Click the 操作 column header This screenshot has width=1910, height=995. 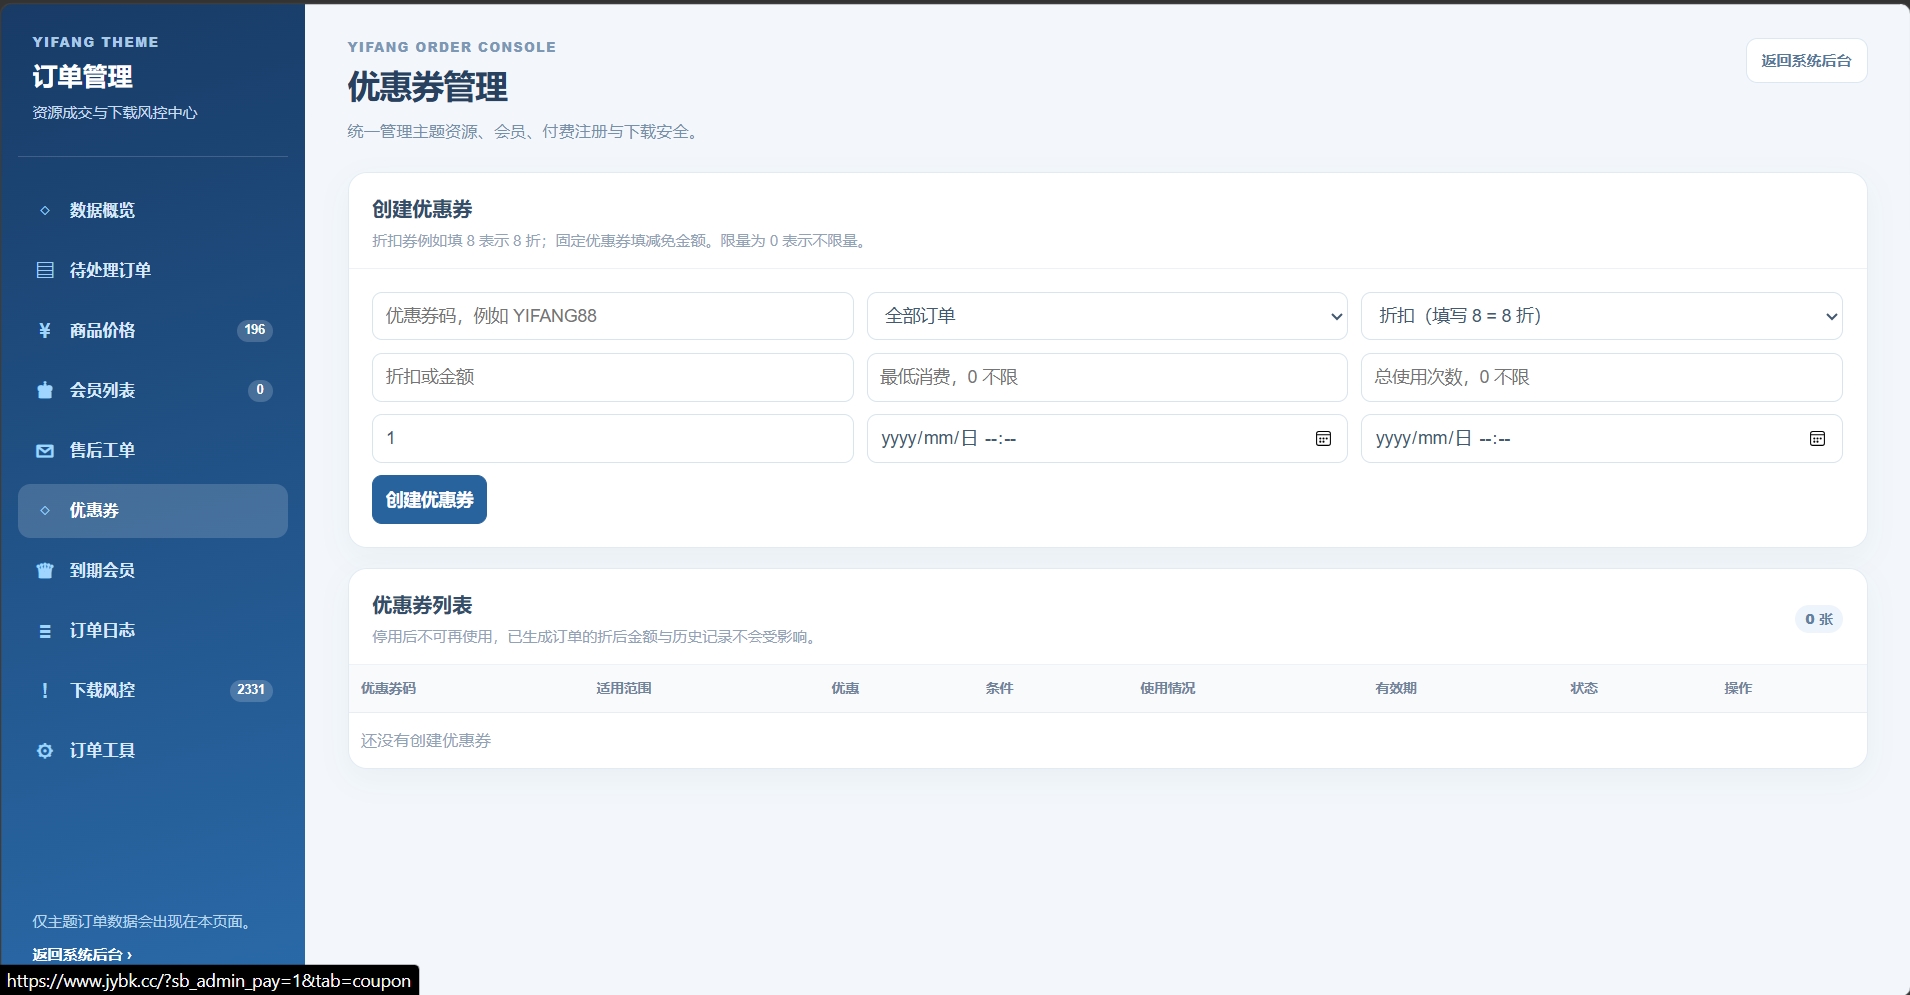[x=1737, y=688]
